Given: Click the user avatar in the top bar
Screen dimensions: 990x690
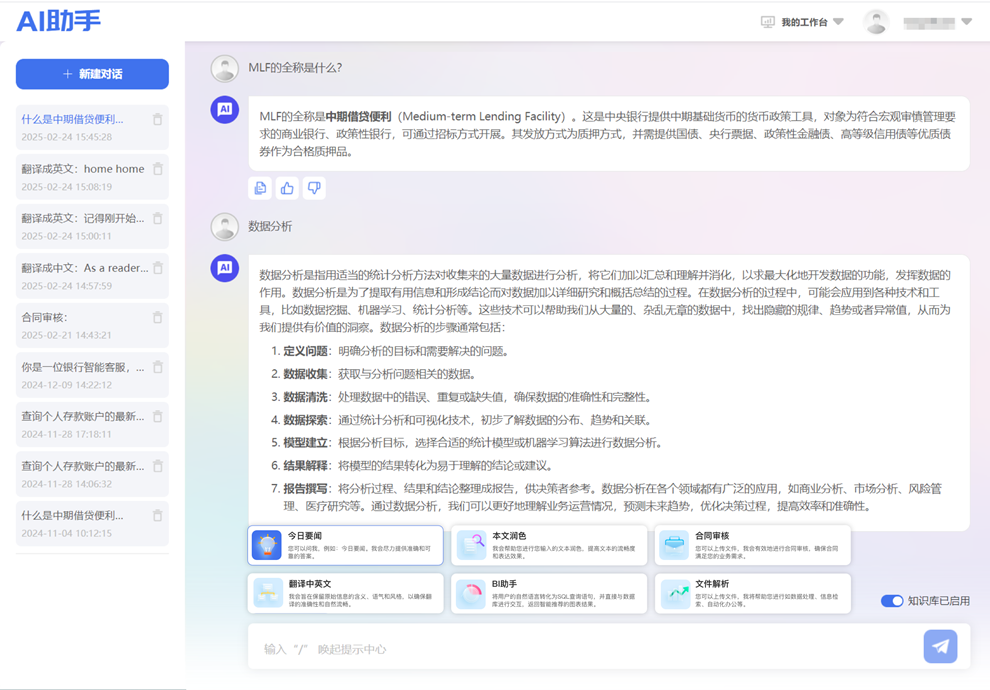Looking at the screenshot, I should [876, 21].
